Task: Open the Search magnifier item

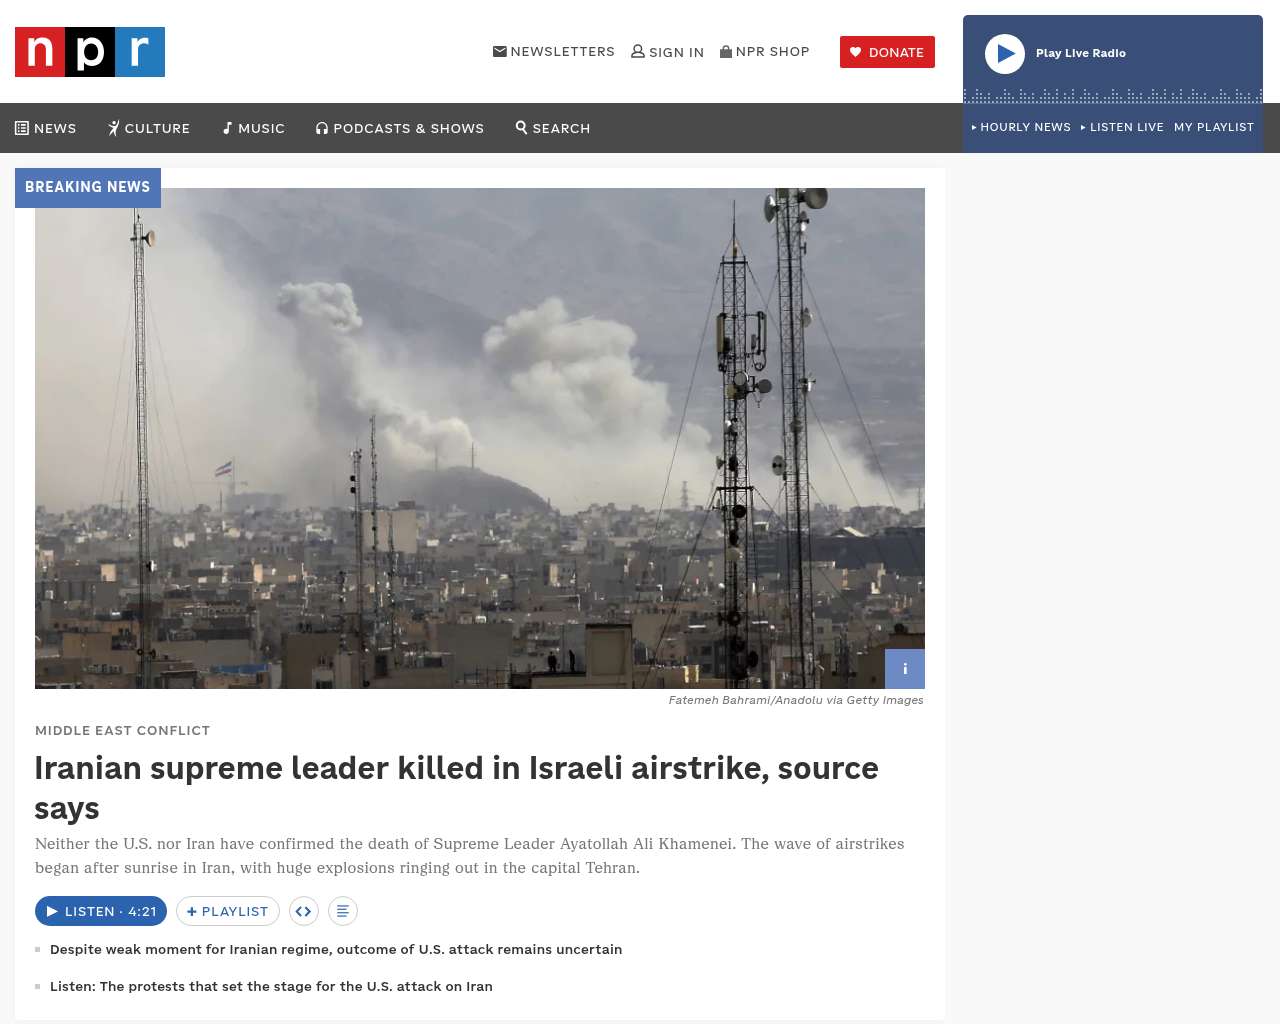Action: pyautogui.click(x=553, y=128)
